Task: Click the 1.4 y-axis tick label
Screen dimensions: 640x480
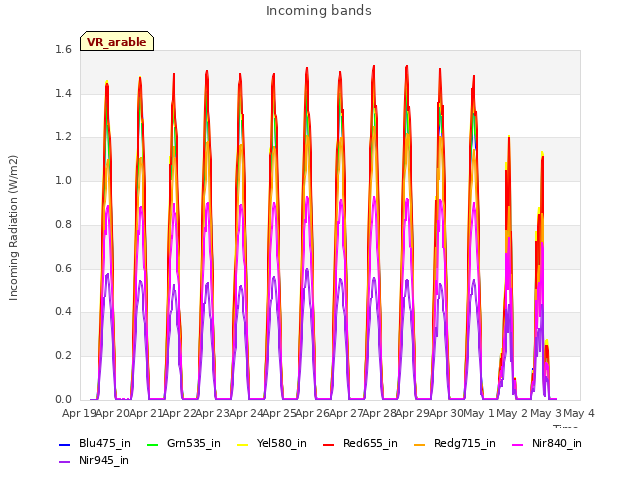Action: point(63,93)
